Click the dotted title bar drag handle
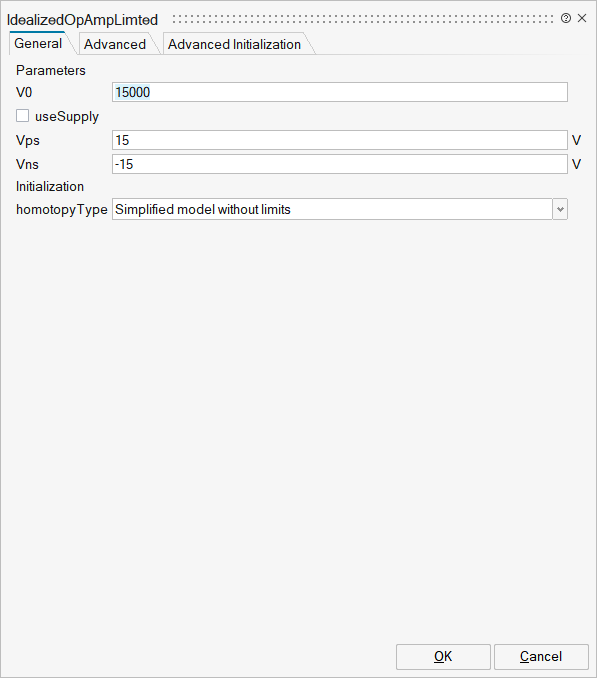597x678 pixels. (x=362, y=19)
